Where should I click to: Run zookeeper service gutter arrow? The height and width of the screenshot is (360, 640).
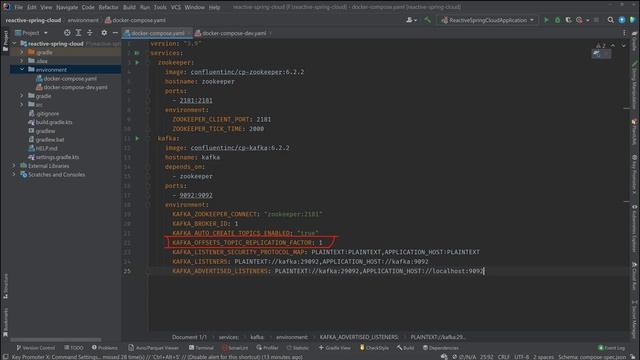click(137, 62)
